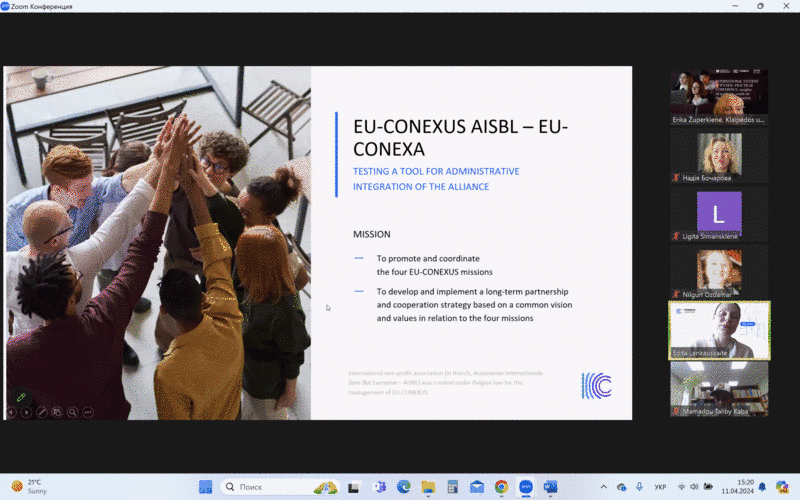Viewport: 800px width, 500px height.
Task: Switch the УКР keyboard language
Action: coord(660,487)
